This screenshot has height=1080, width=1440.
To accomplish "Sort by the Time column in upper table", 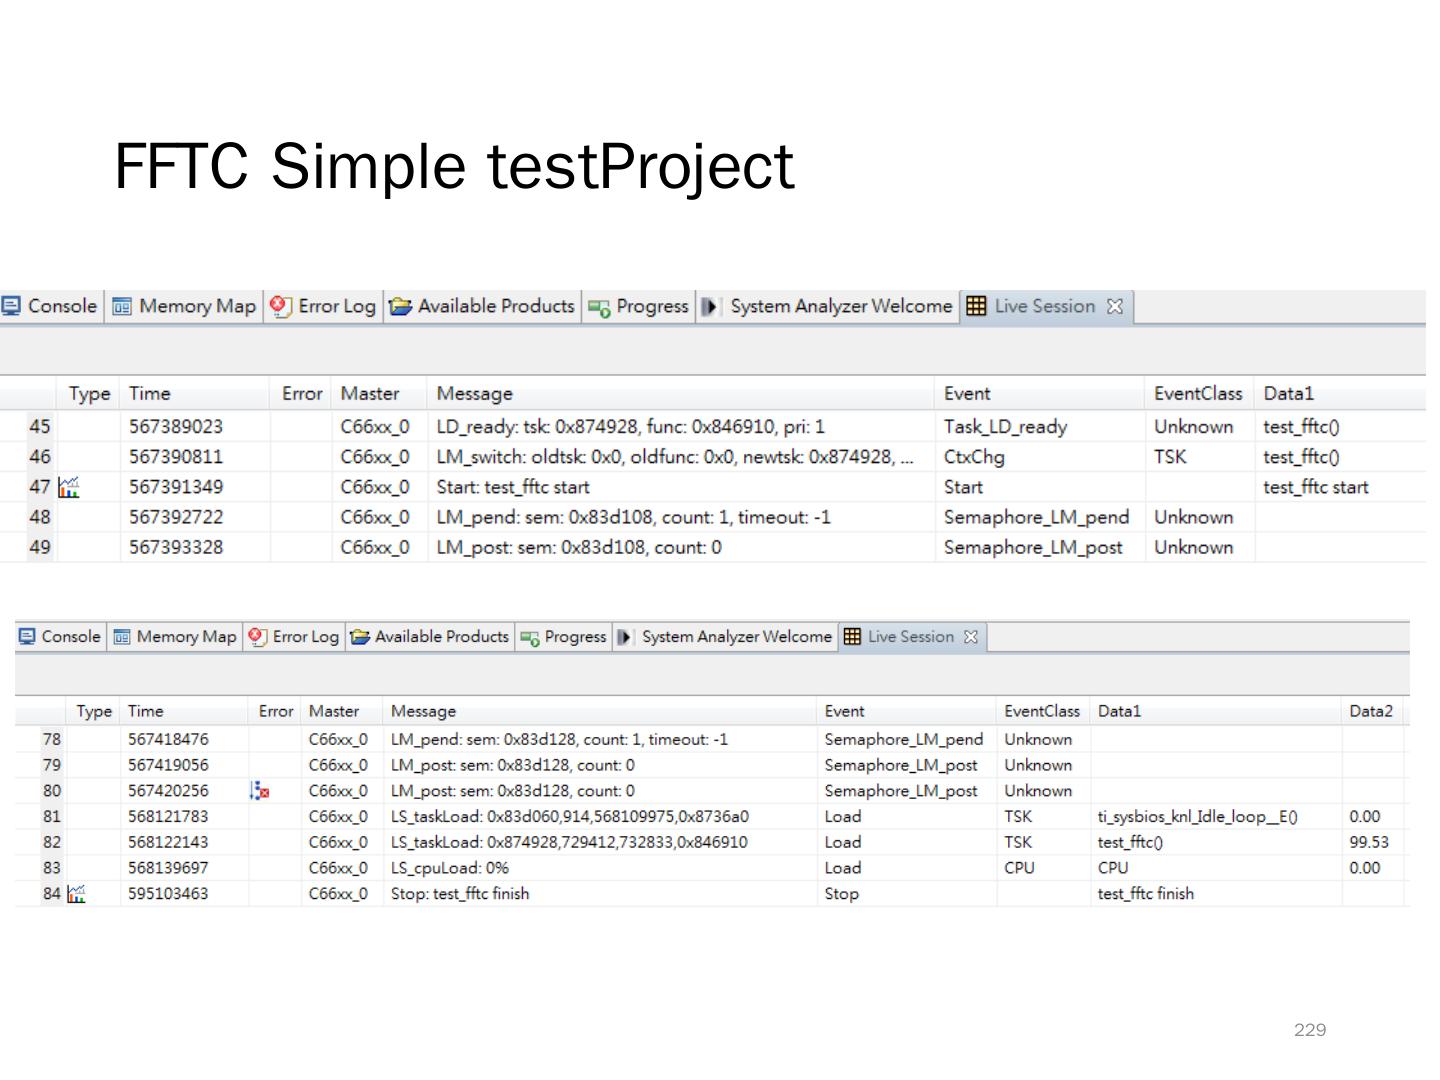I will pos(150,394).
